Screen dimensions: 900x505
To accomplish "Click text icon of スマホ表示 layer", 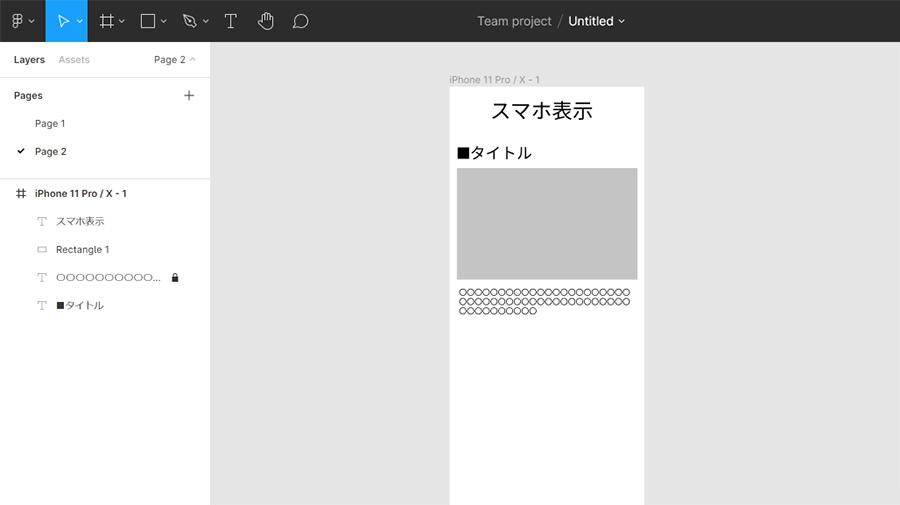I will point(42,222).
